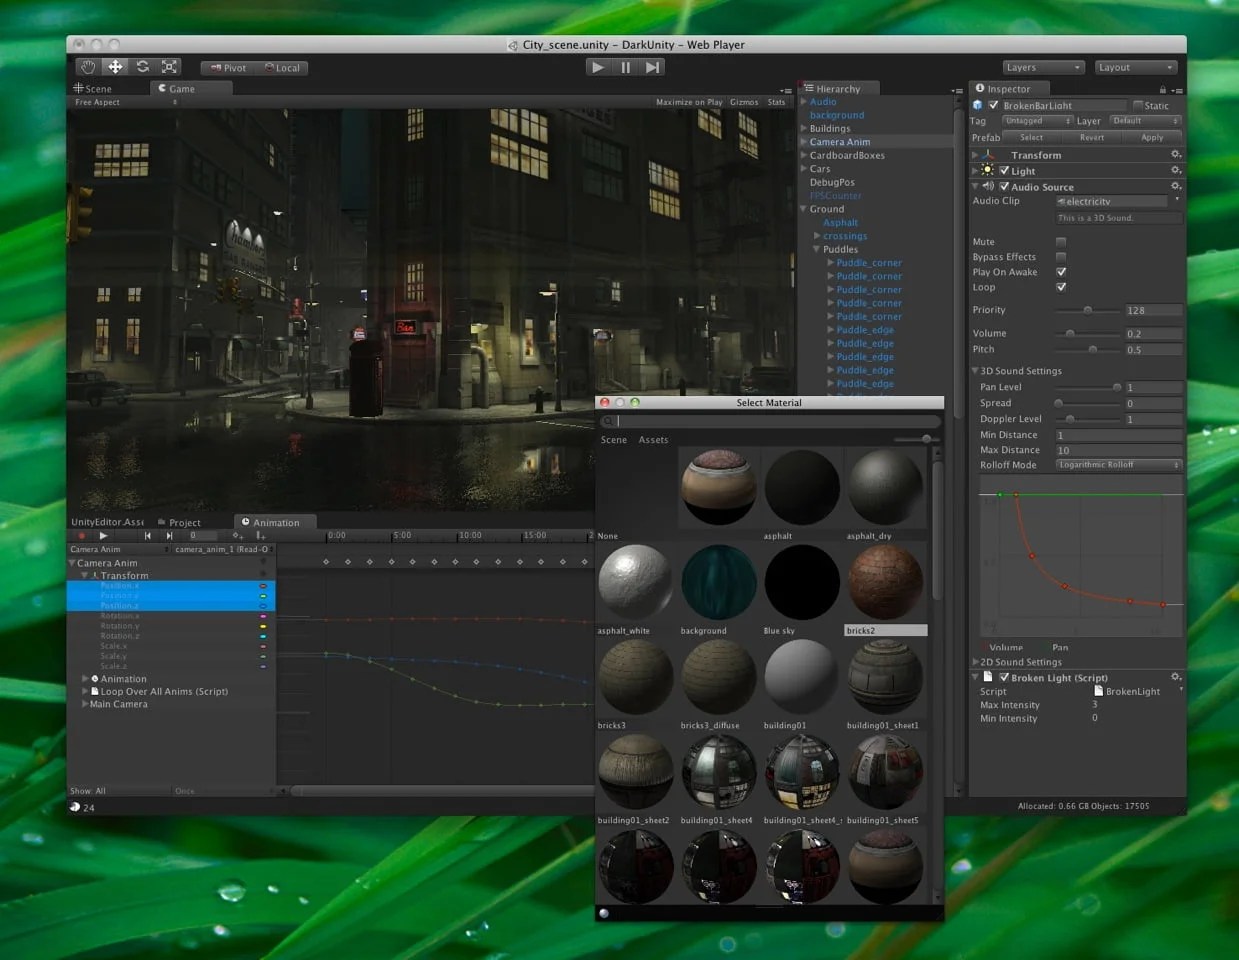Select the Hand pan tool
The width and height of the screenshot is (1239, 960).
tap(88, 67)
